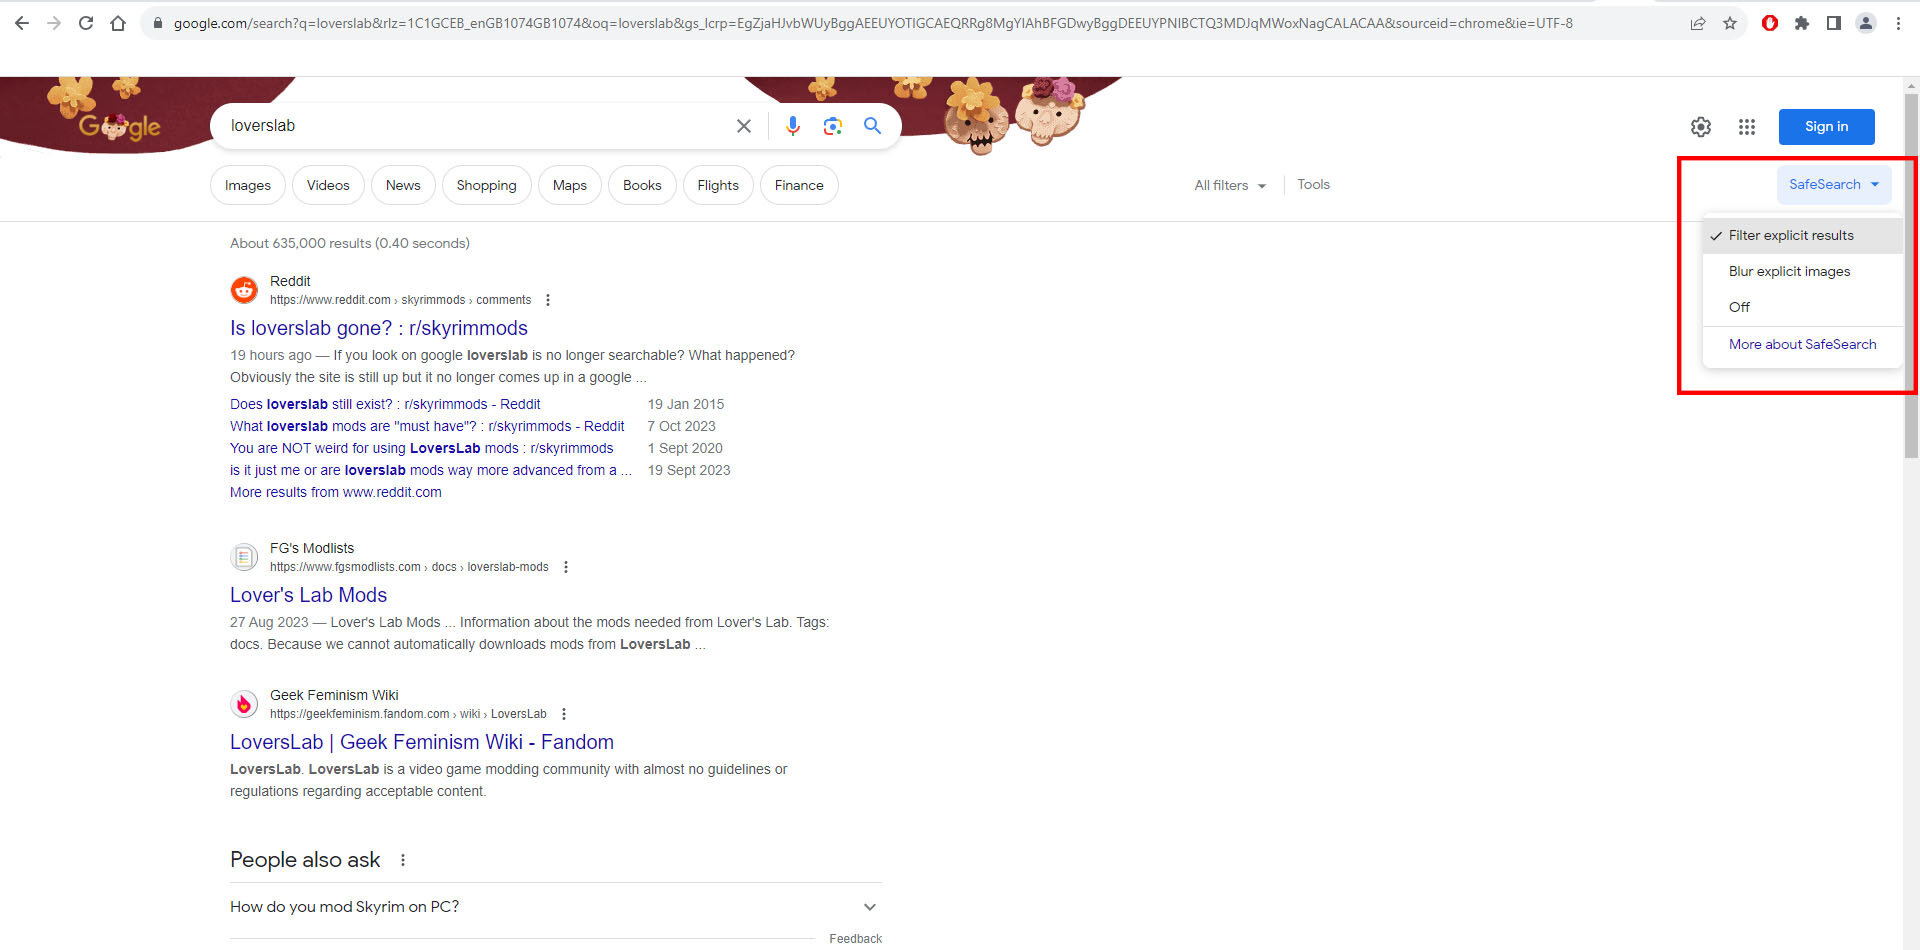1920x950 pixels.
Task: Open the red Opera-style extension icon
Action: (x=1770, y=23)
